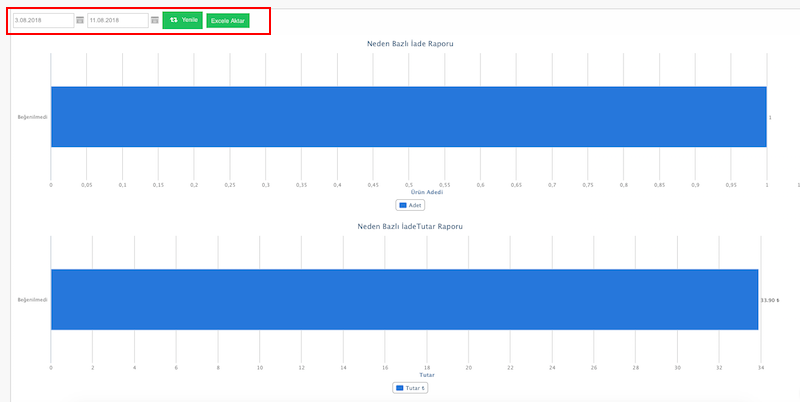Click the end date field 11.08.2018
800x402 pixels.
click(x=117, y=20)
